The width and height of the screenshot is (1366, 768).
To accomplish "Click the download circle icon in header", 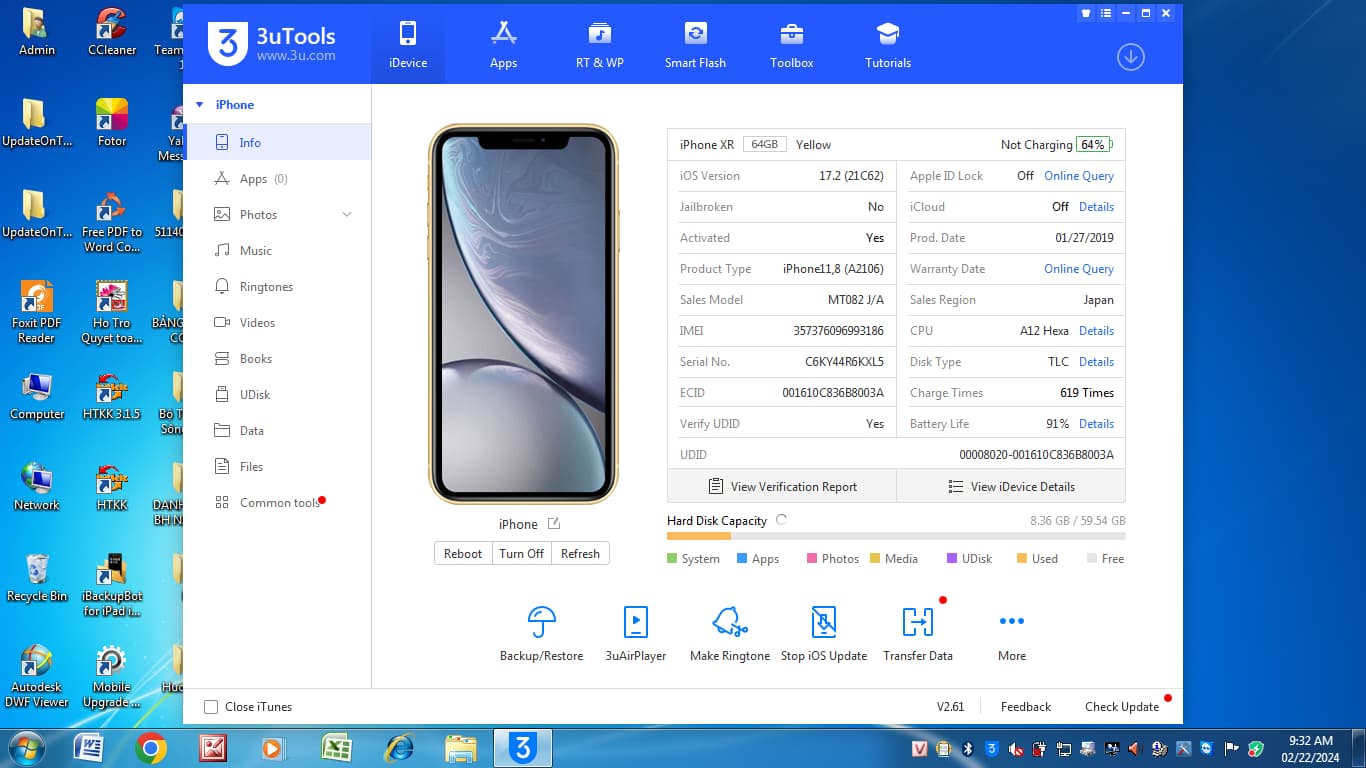I will [x=1131, y=57].
